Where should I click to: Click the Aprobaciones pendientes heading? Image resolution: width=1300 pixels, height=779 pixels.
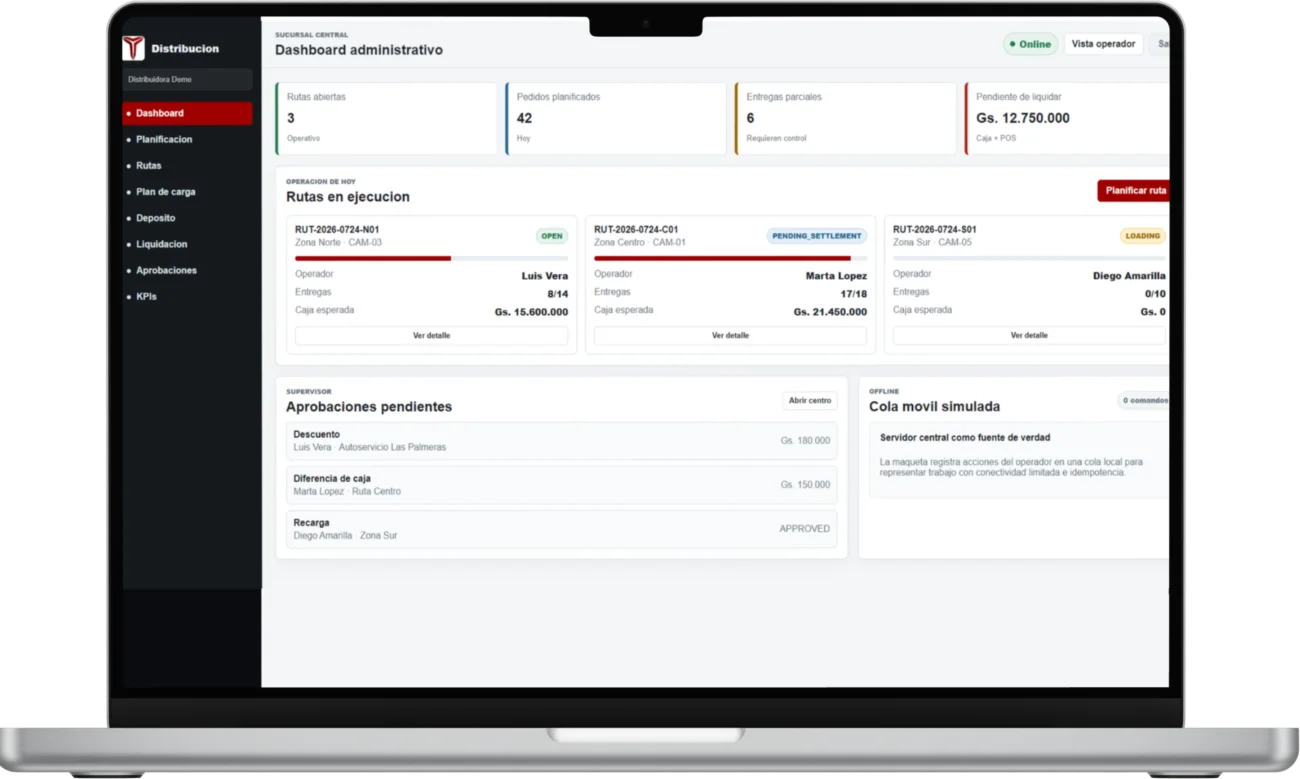(x=369, y=407)
